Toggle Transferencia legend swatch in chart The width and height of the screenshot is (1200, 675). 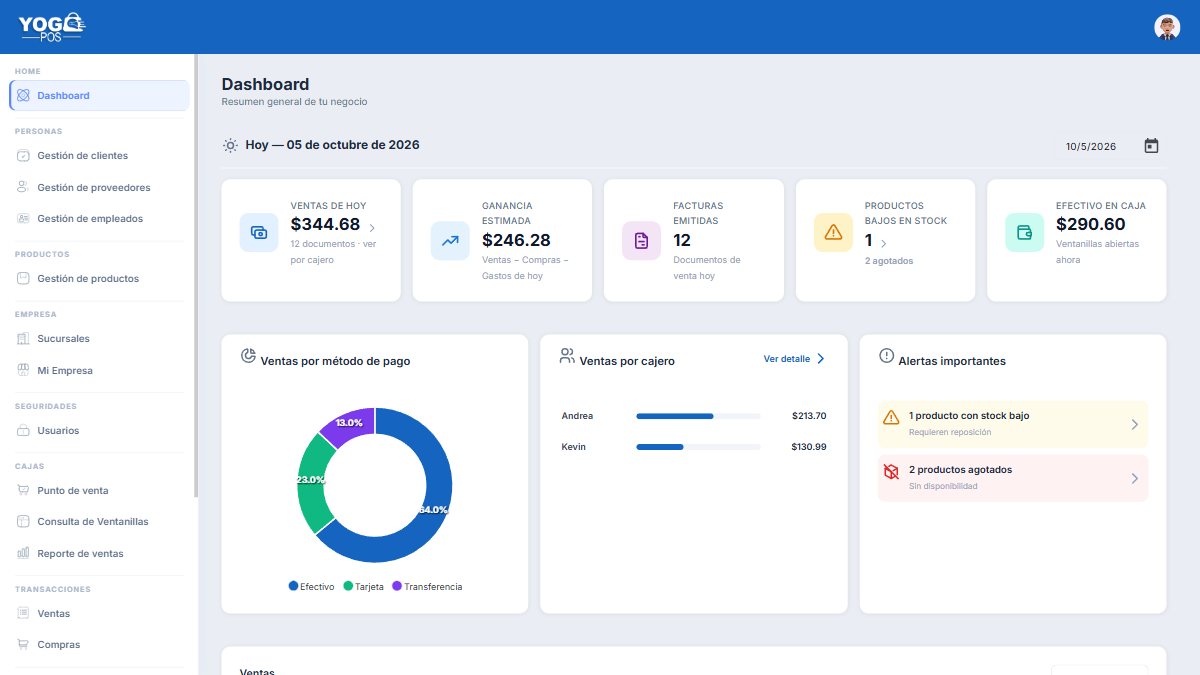[x=397, y=586]
